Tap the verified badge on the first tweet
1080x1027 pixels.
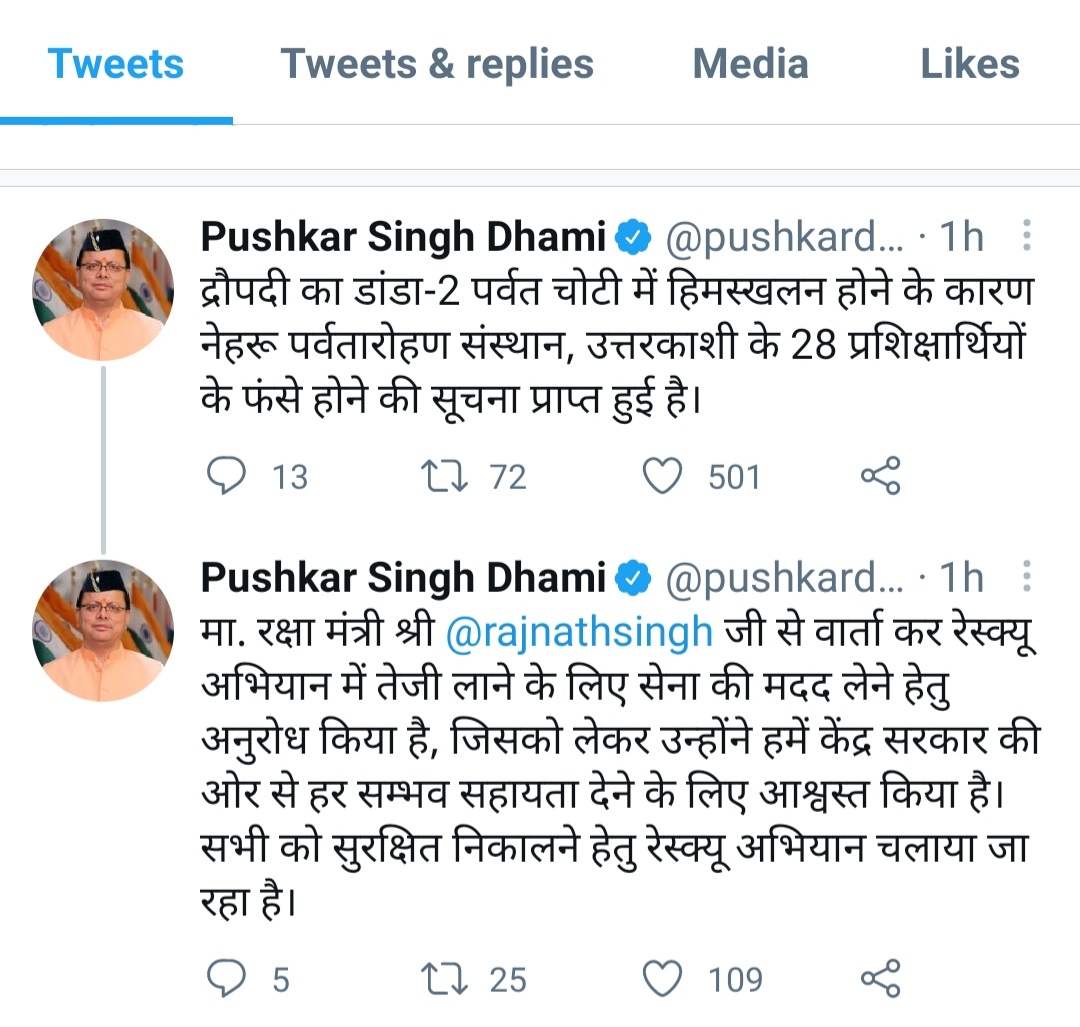coord(633,238)
